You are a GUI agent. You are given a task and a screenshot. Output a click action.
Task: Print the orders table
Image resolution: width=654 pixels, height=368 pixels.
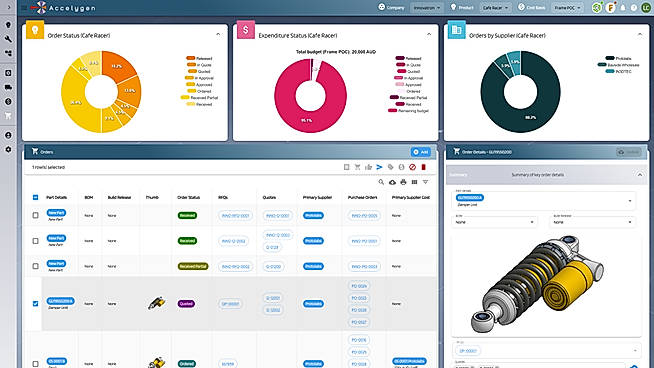[403, 182]
